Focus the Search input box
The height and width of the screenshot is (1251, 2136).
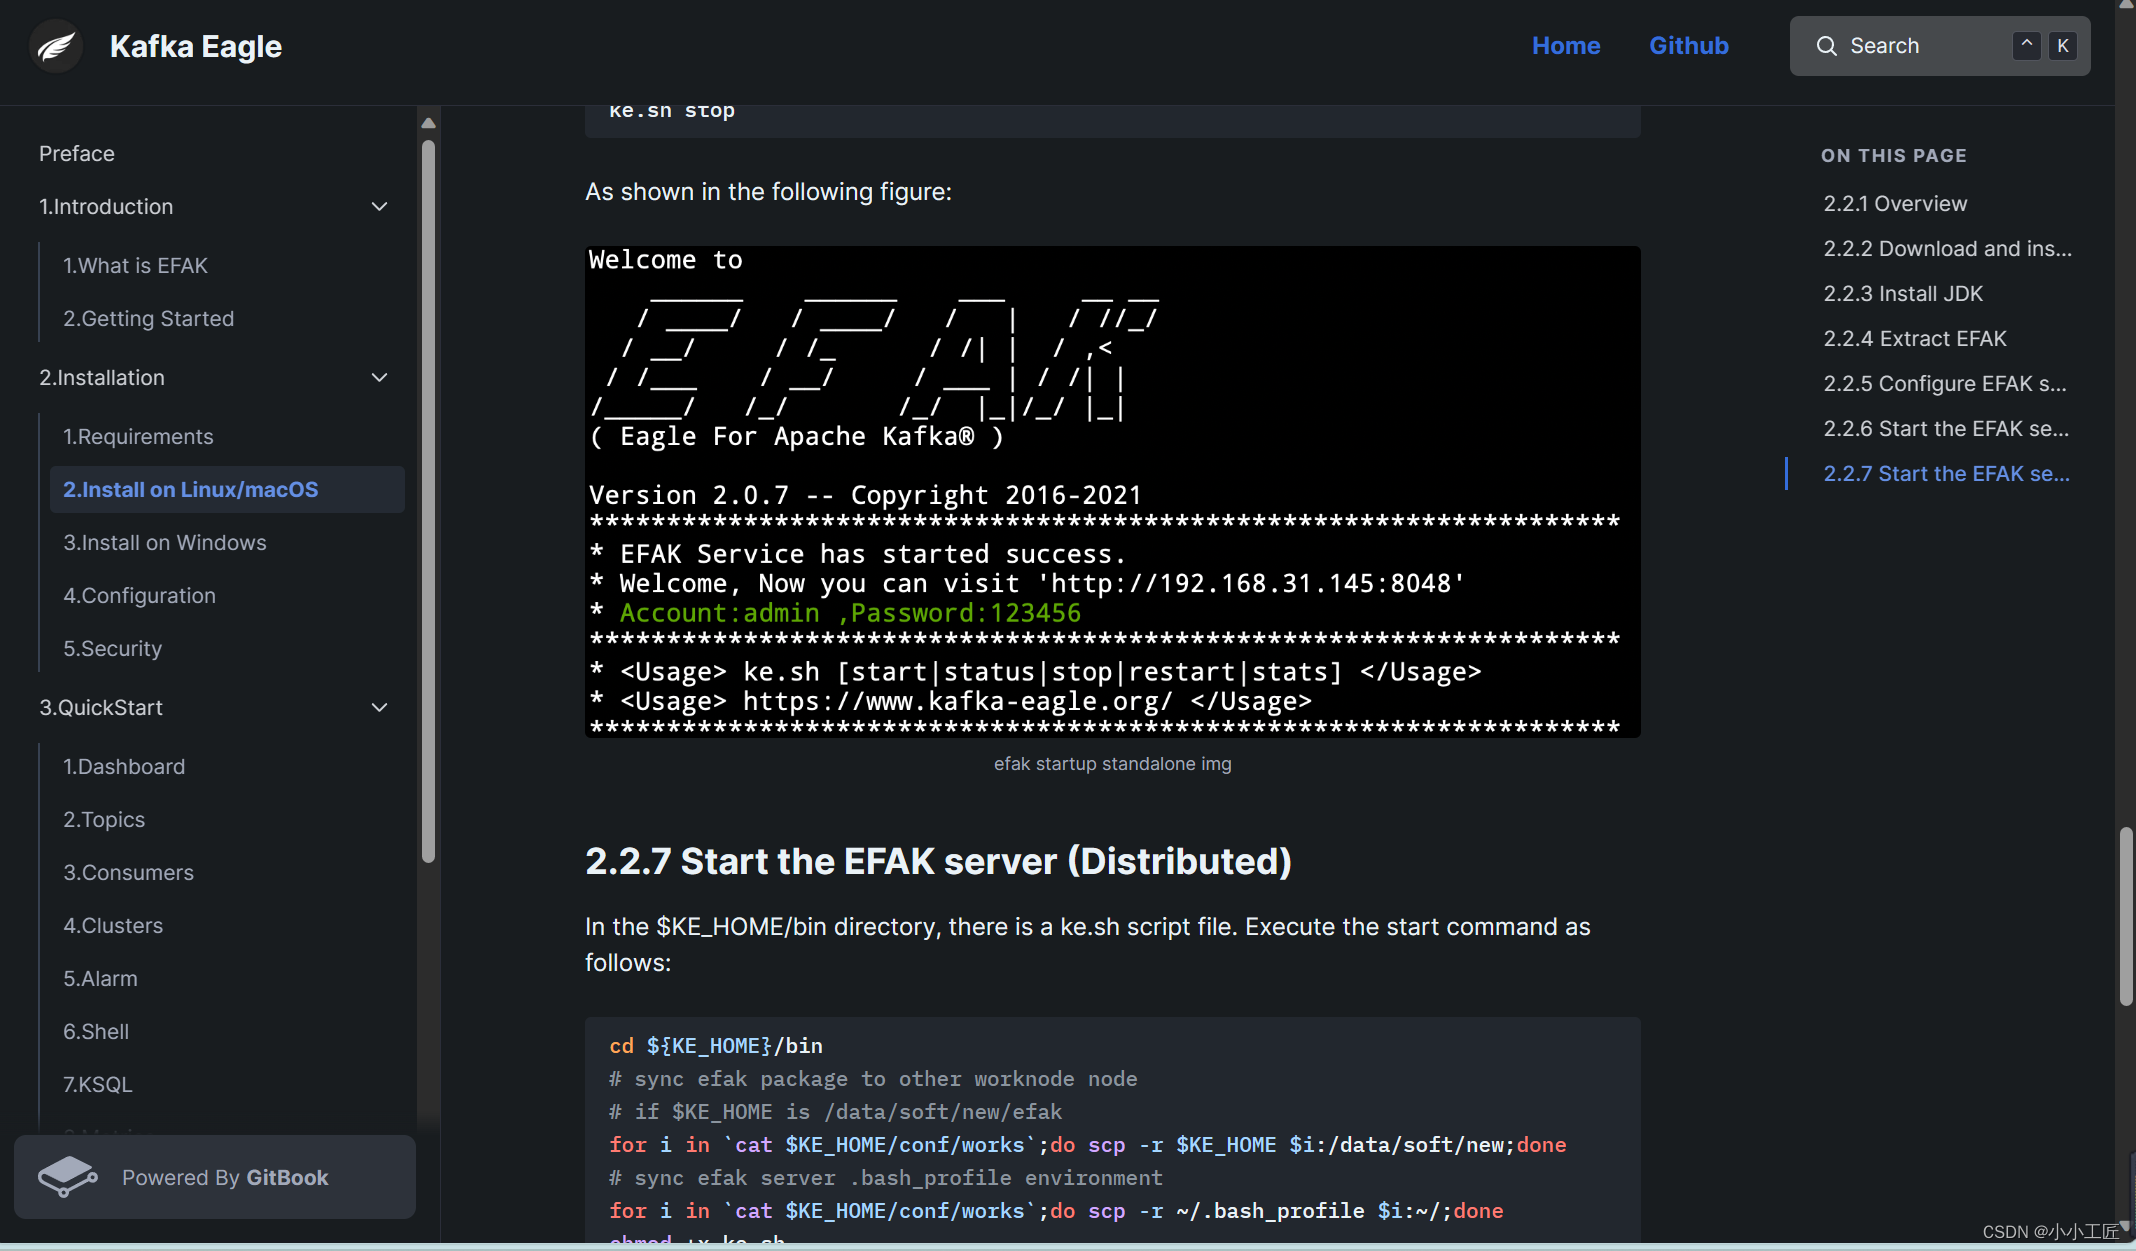(1939, 46)
